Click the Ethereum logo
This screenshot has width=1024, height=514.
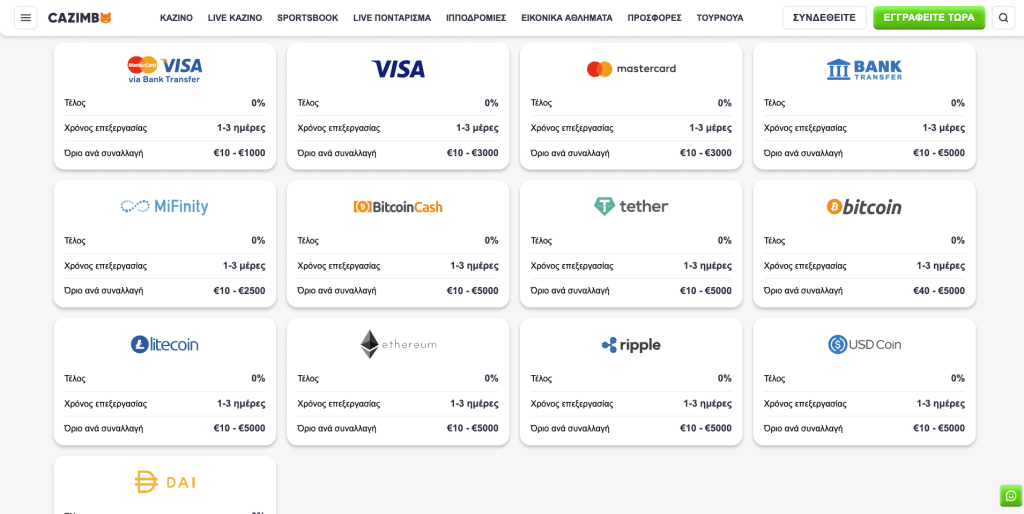(x=398, y=344)
